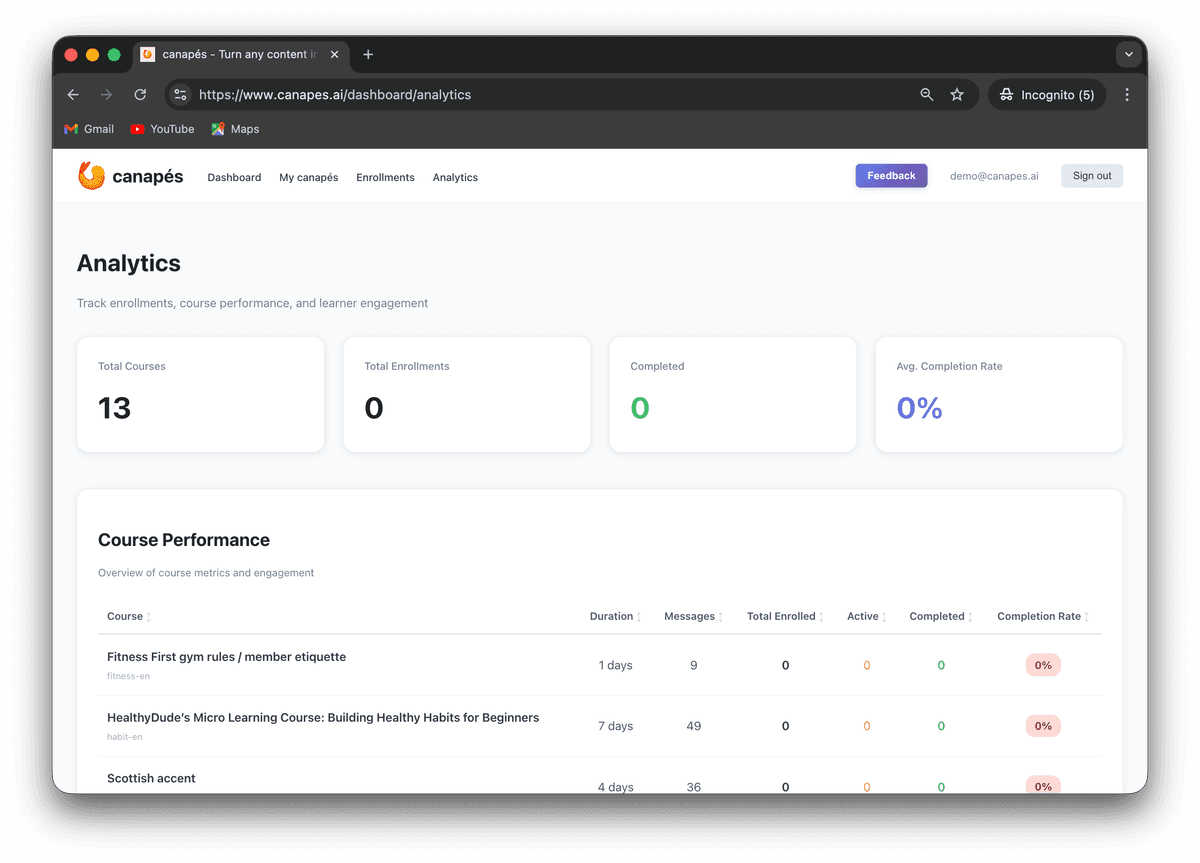This screenshot has height=863, width=1200.
Task: Switch to the Enrollments section
Action: [385, 177]
